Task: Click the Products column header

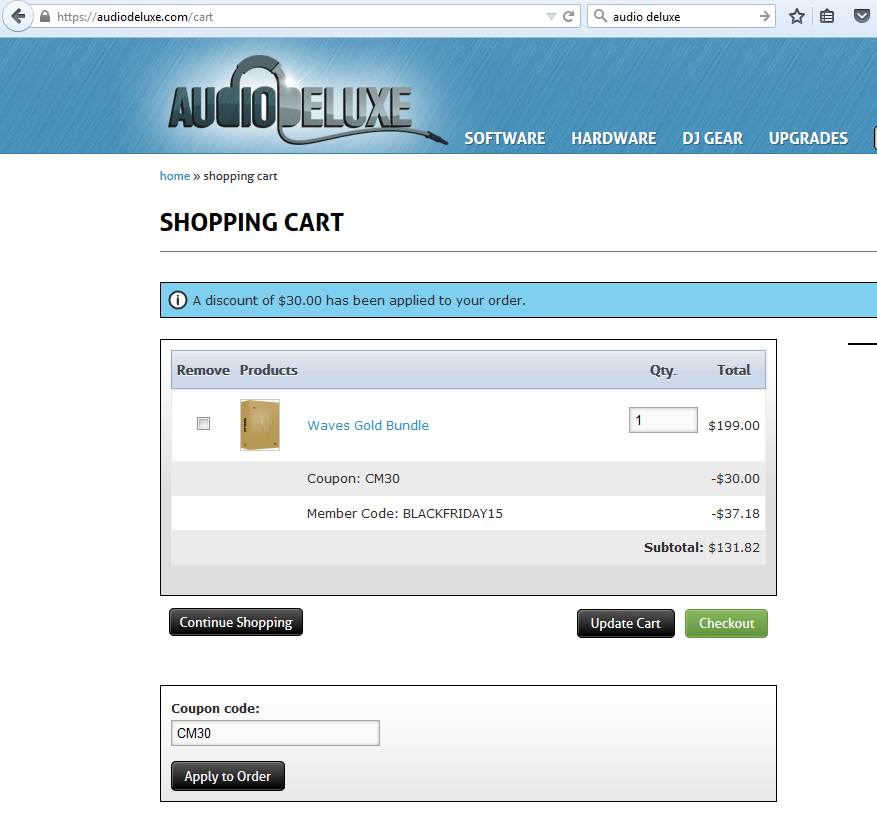Action: tap(268, 370)
